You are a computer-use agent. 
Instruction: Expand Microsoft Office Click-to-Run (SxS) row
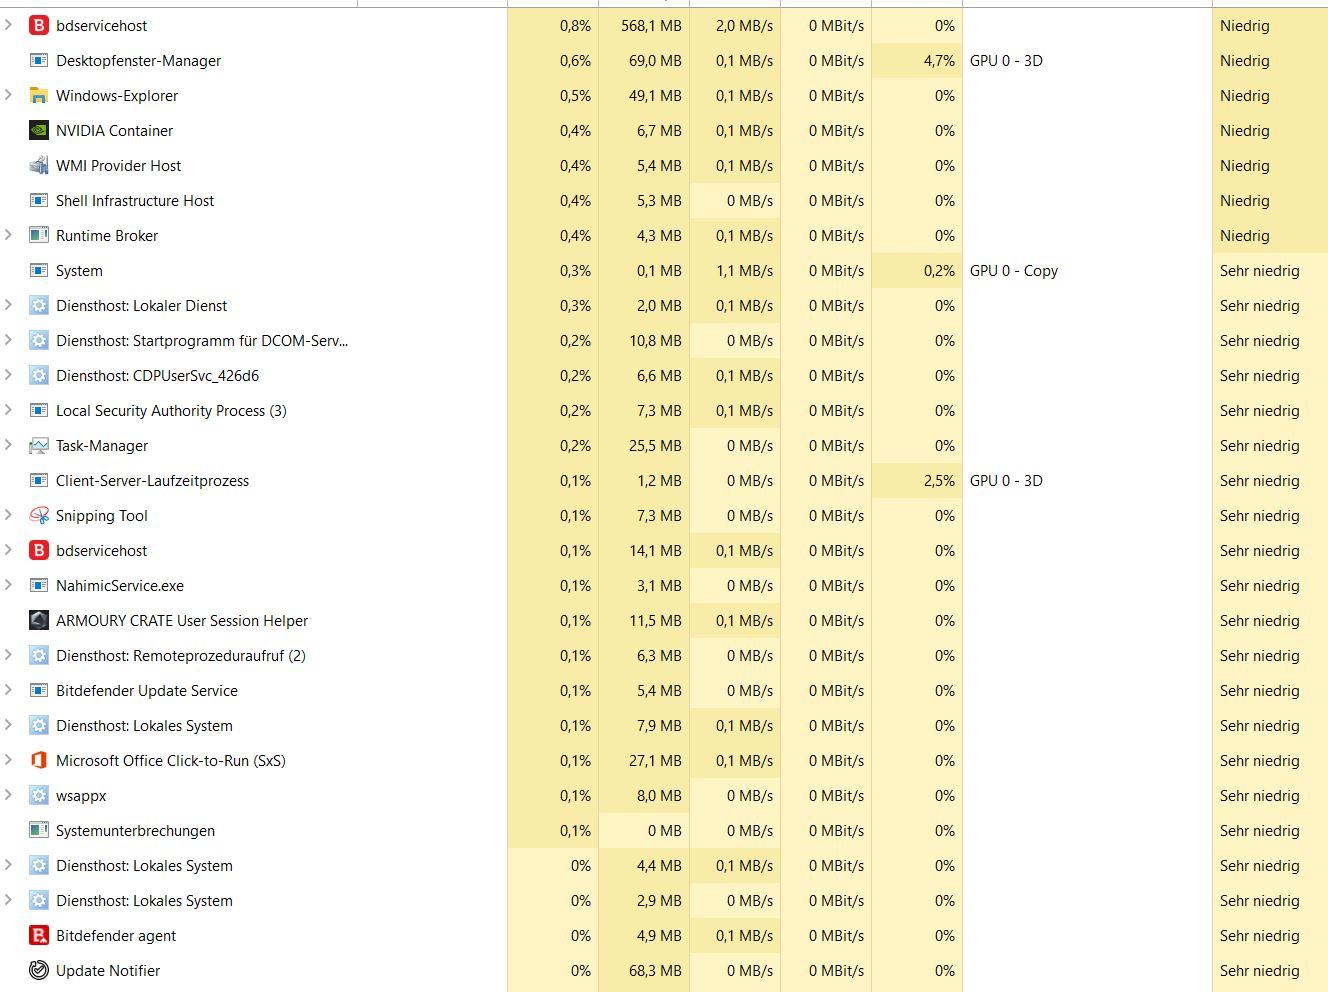(x=9, y=760)
